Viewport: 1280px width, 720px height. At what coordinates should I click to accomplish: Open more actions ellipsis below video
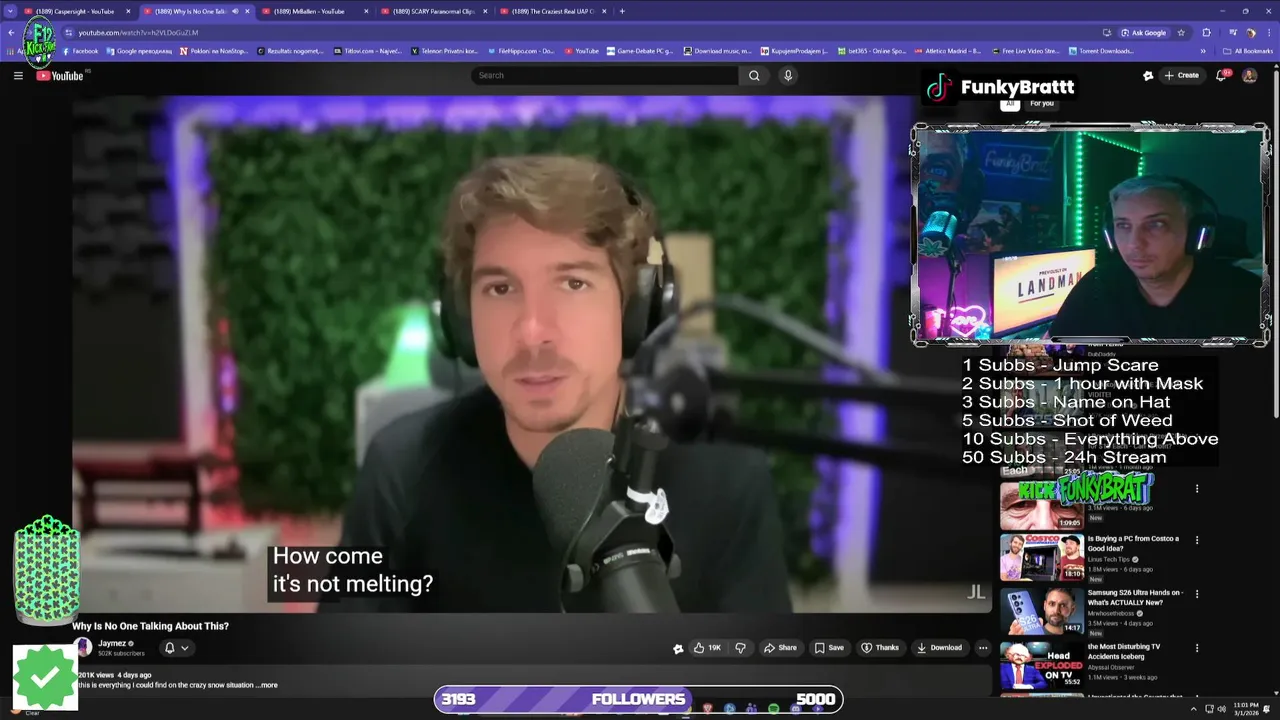click(x=983, y=648)
